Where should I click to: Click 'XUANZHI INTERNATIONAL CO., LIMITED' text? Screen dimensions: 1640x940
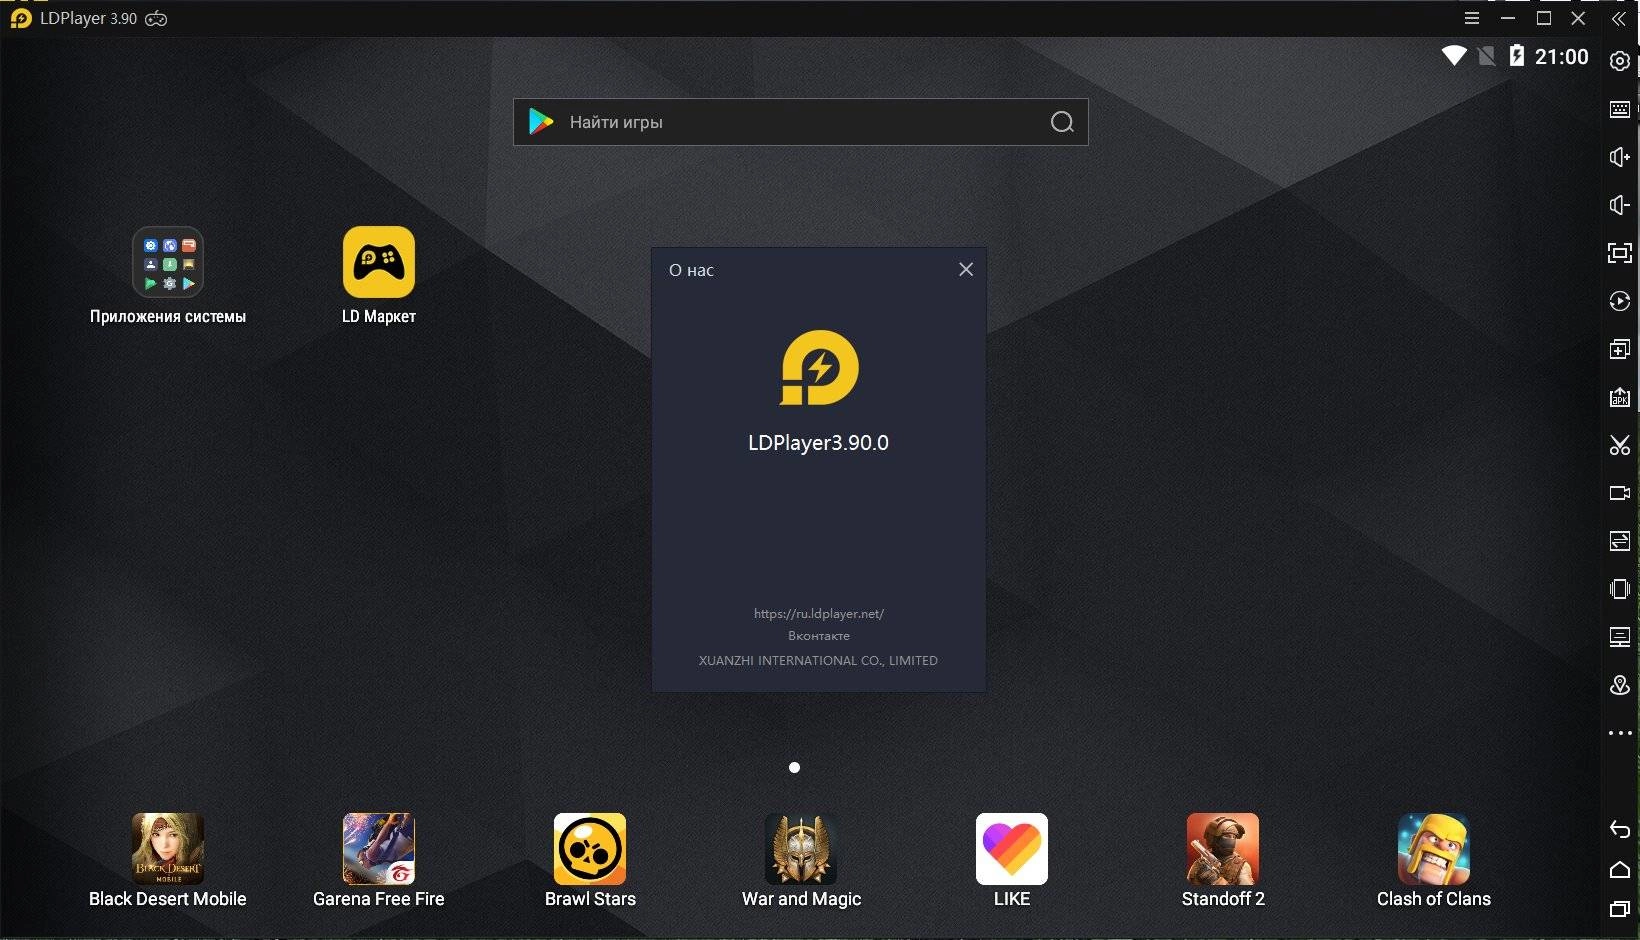coord(818,661)
